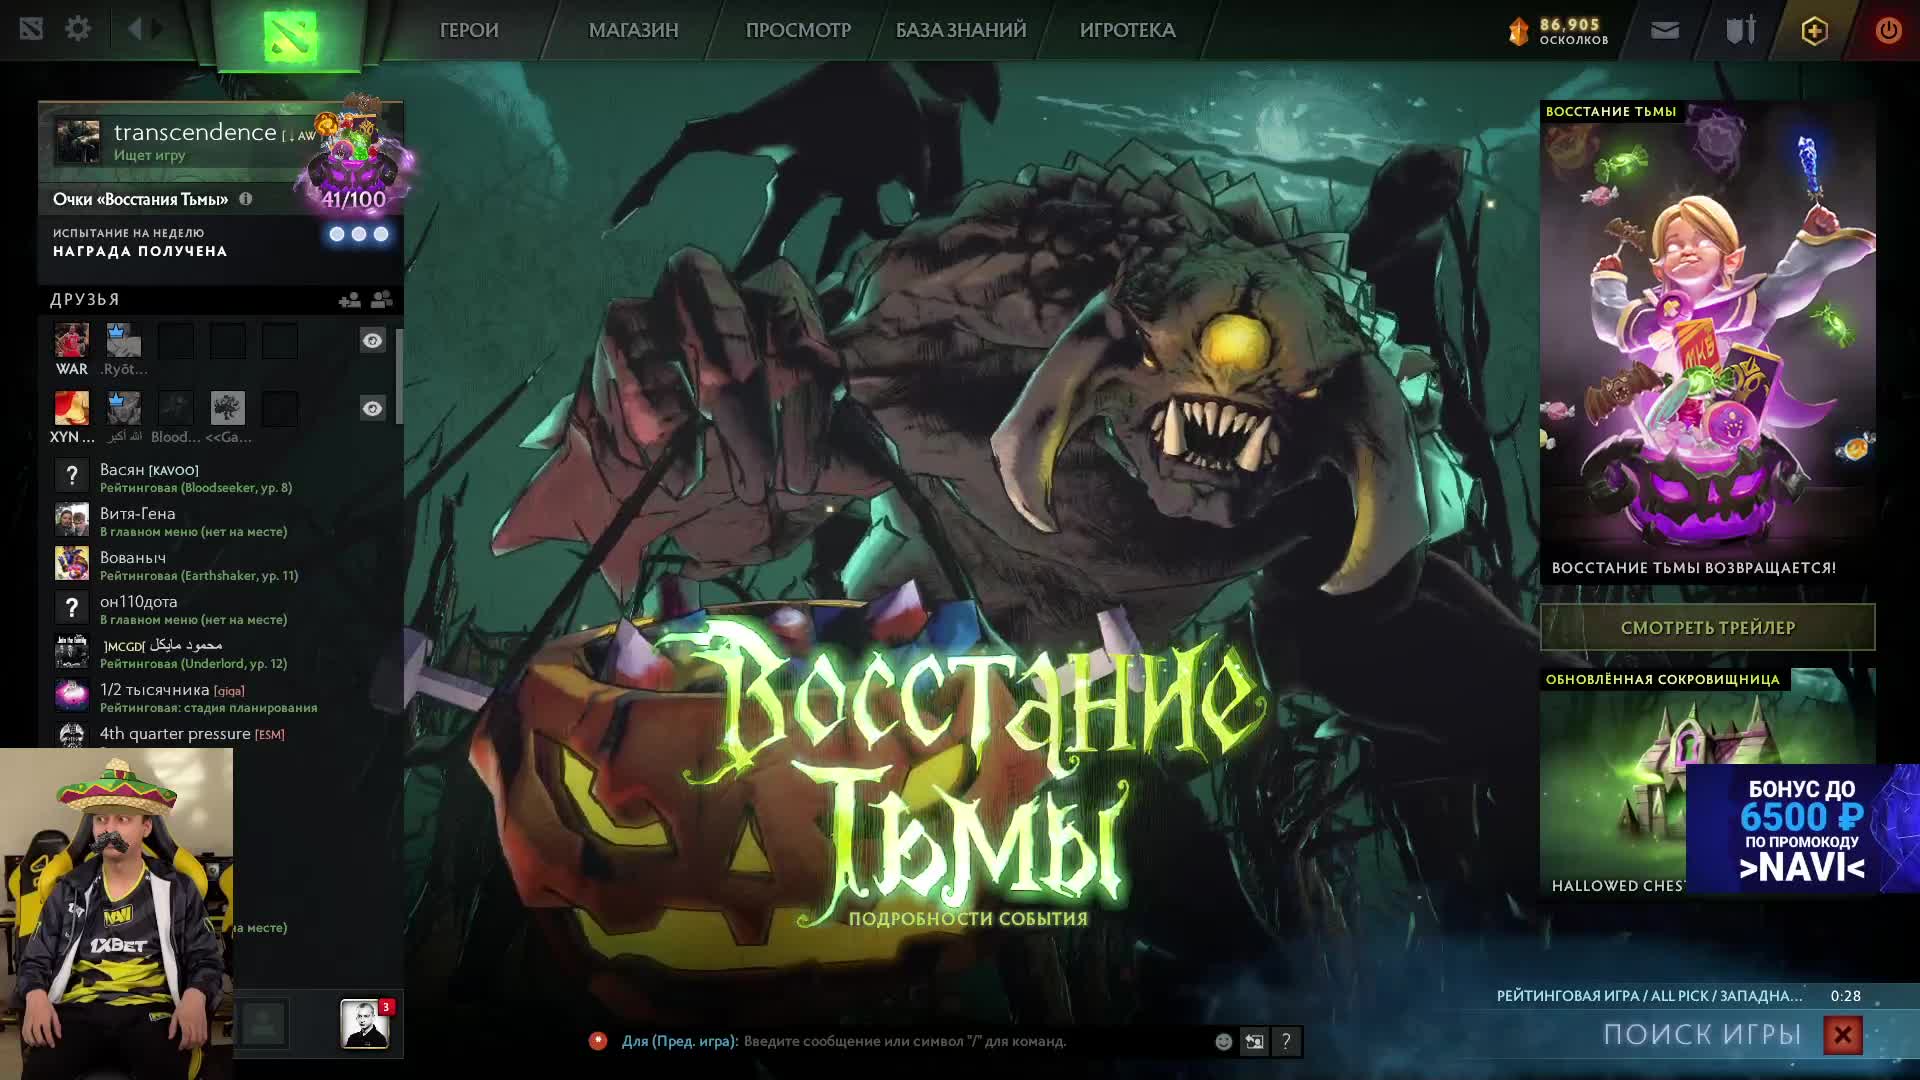Click the НАГРАДА ПОЛУЧЕНА weekly challenge text

coord(140,251)
